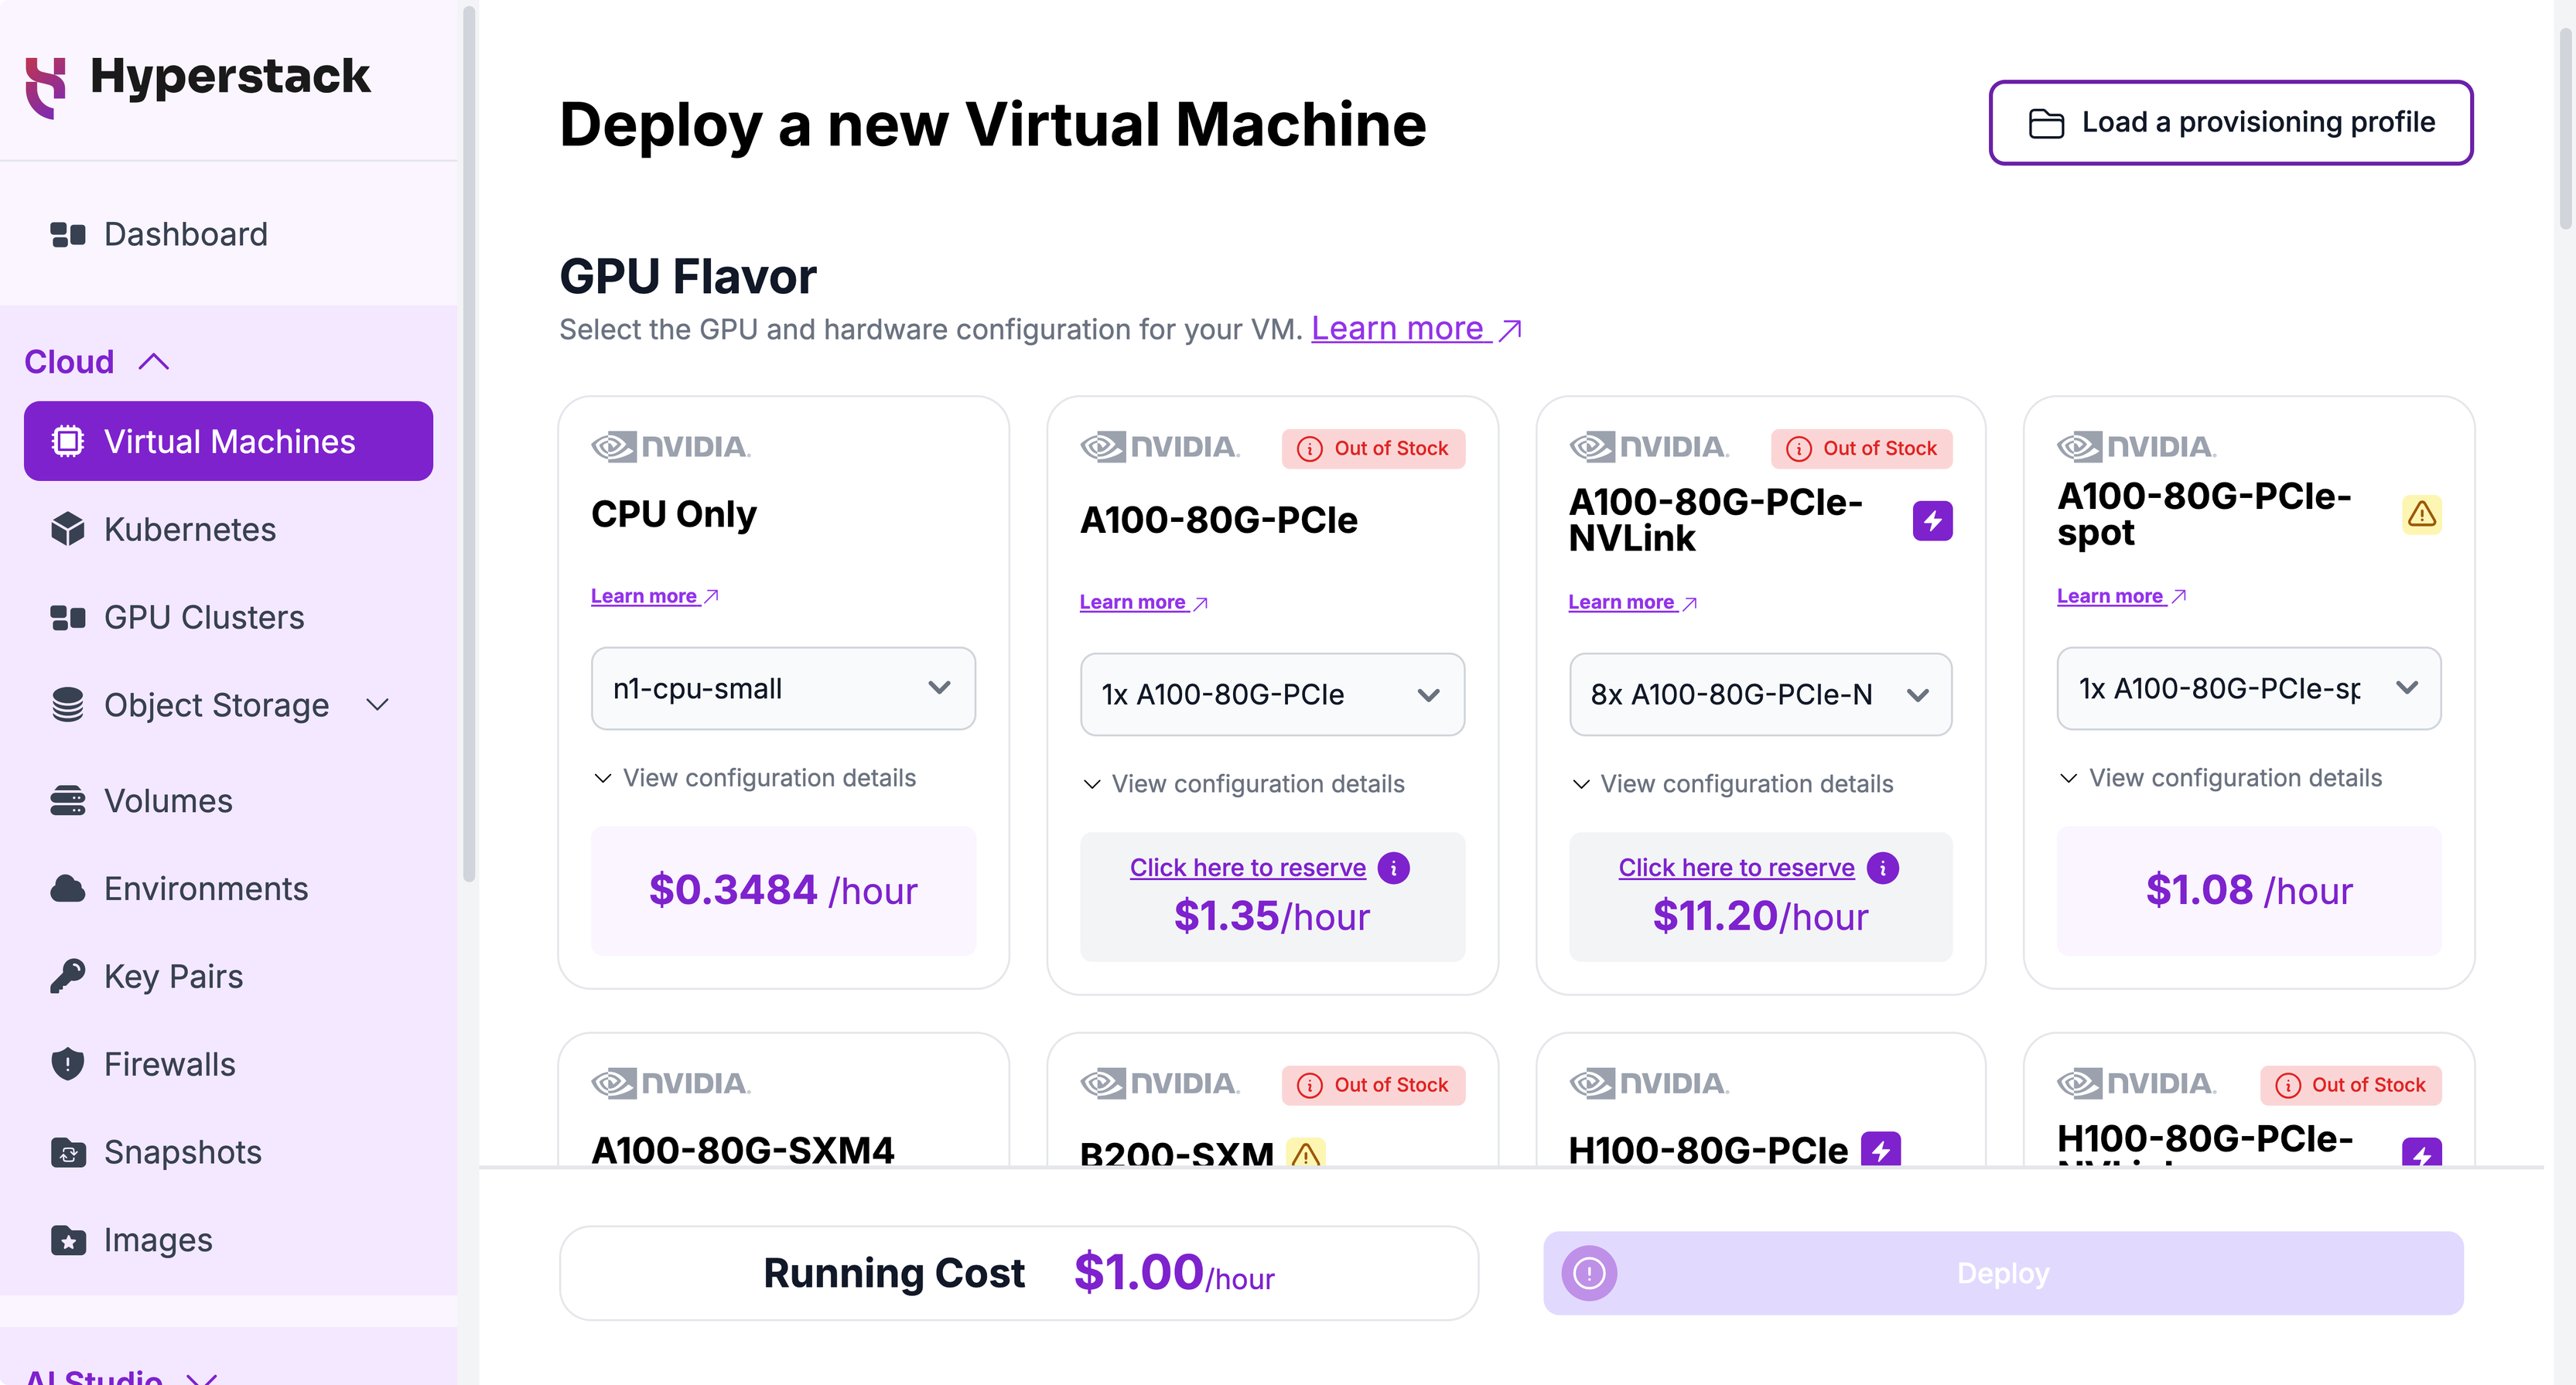Click NVIDIA logo on CPU Only card

[x=670, y=446]
